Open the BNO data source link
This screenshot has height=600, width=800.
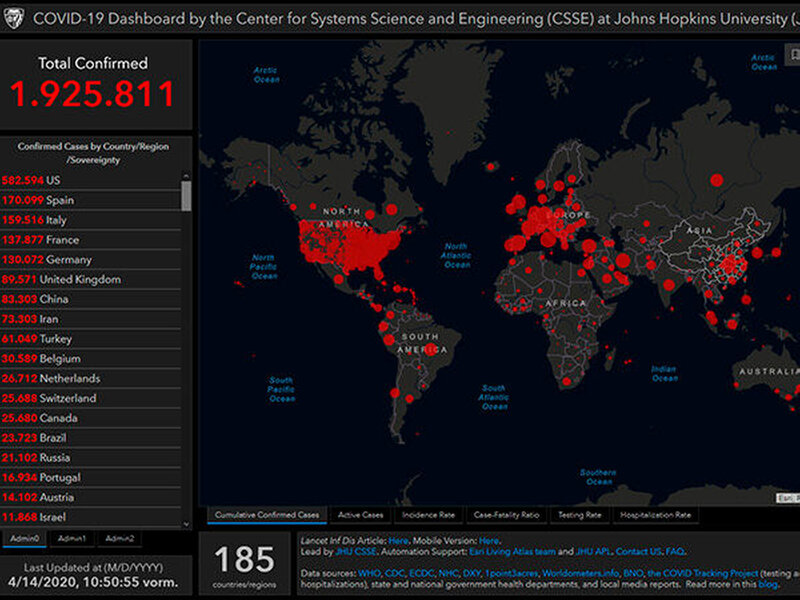coord(633,573)
